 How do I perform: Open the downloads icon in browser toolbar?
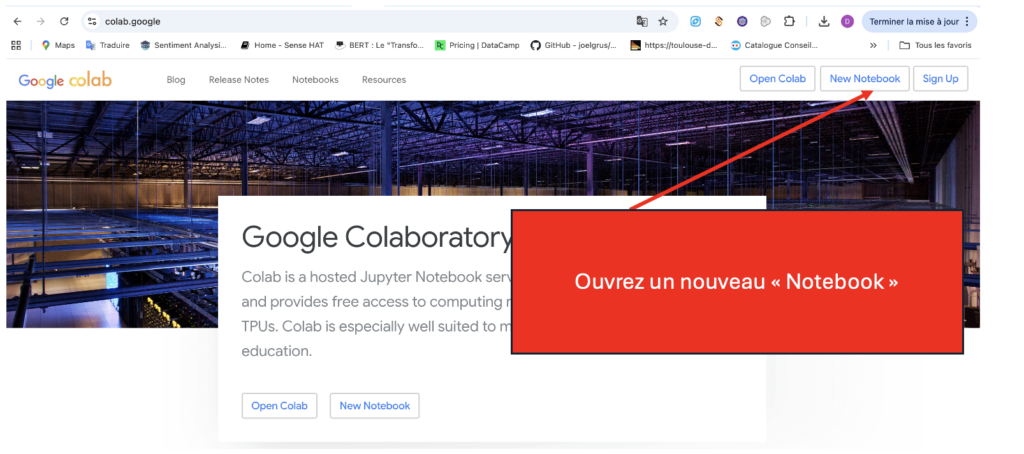[x=824, y=21]
